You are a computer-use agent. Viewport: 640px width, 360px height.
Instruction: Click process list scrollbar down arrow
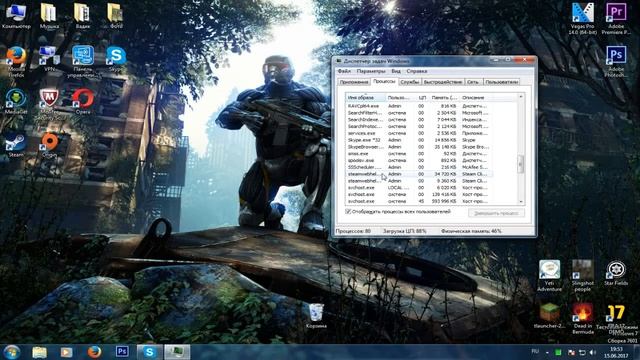[x=521, y=202]
